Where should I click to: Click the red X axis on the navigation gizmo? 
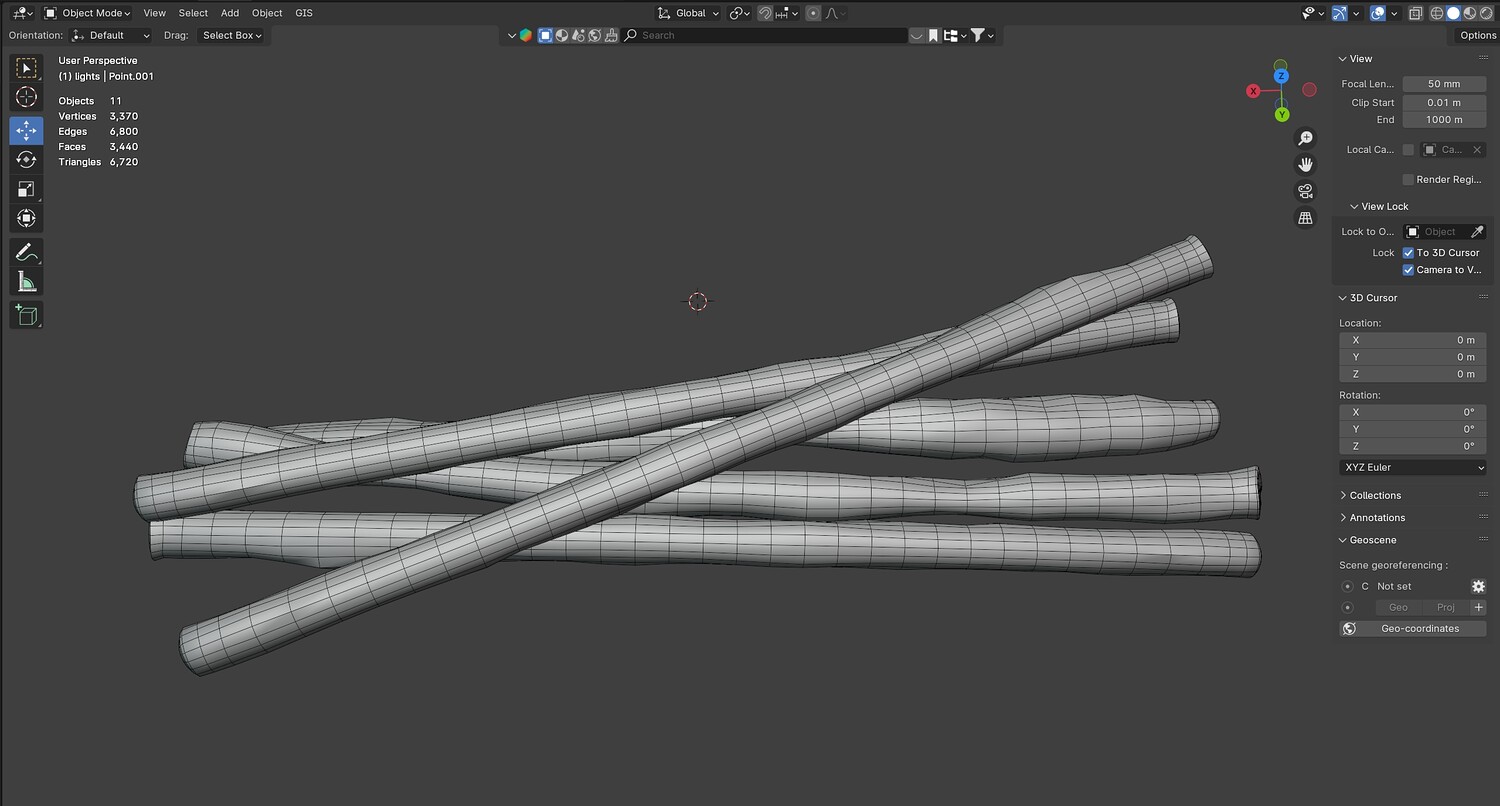pyautogui.click(x=1253, y=91)
